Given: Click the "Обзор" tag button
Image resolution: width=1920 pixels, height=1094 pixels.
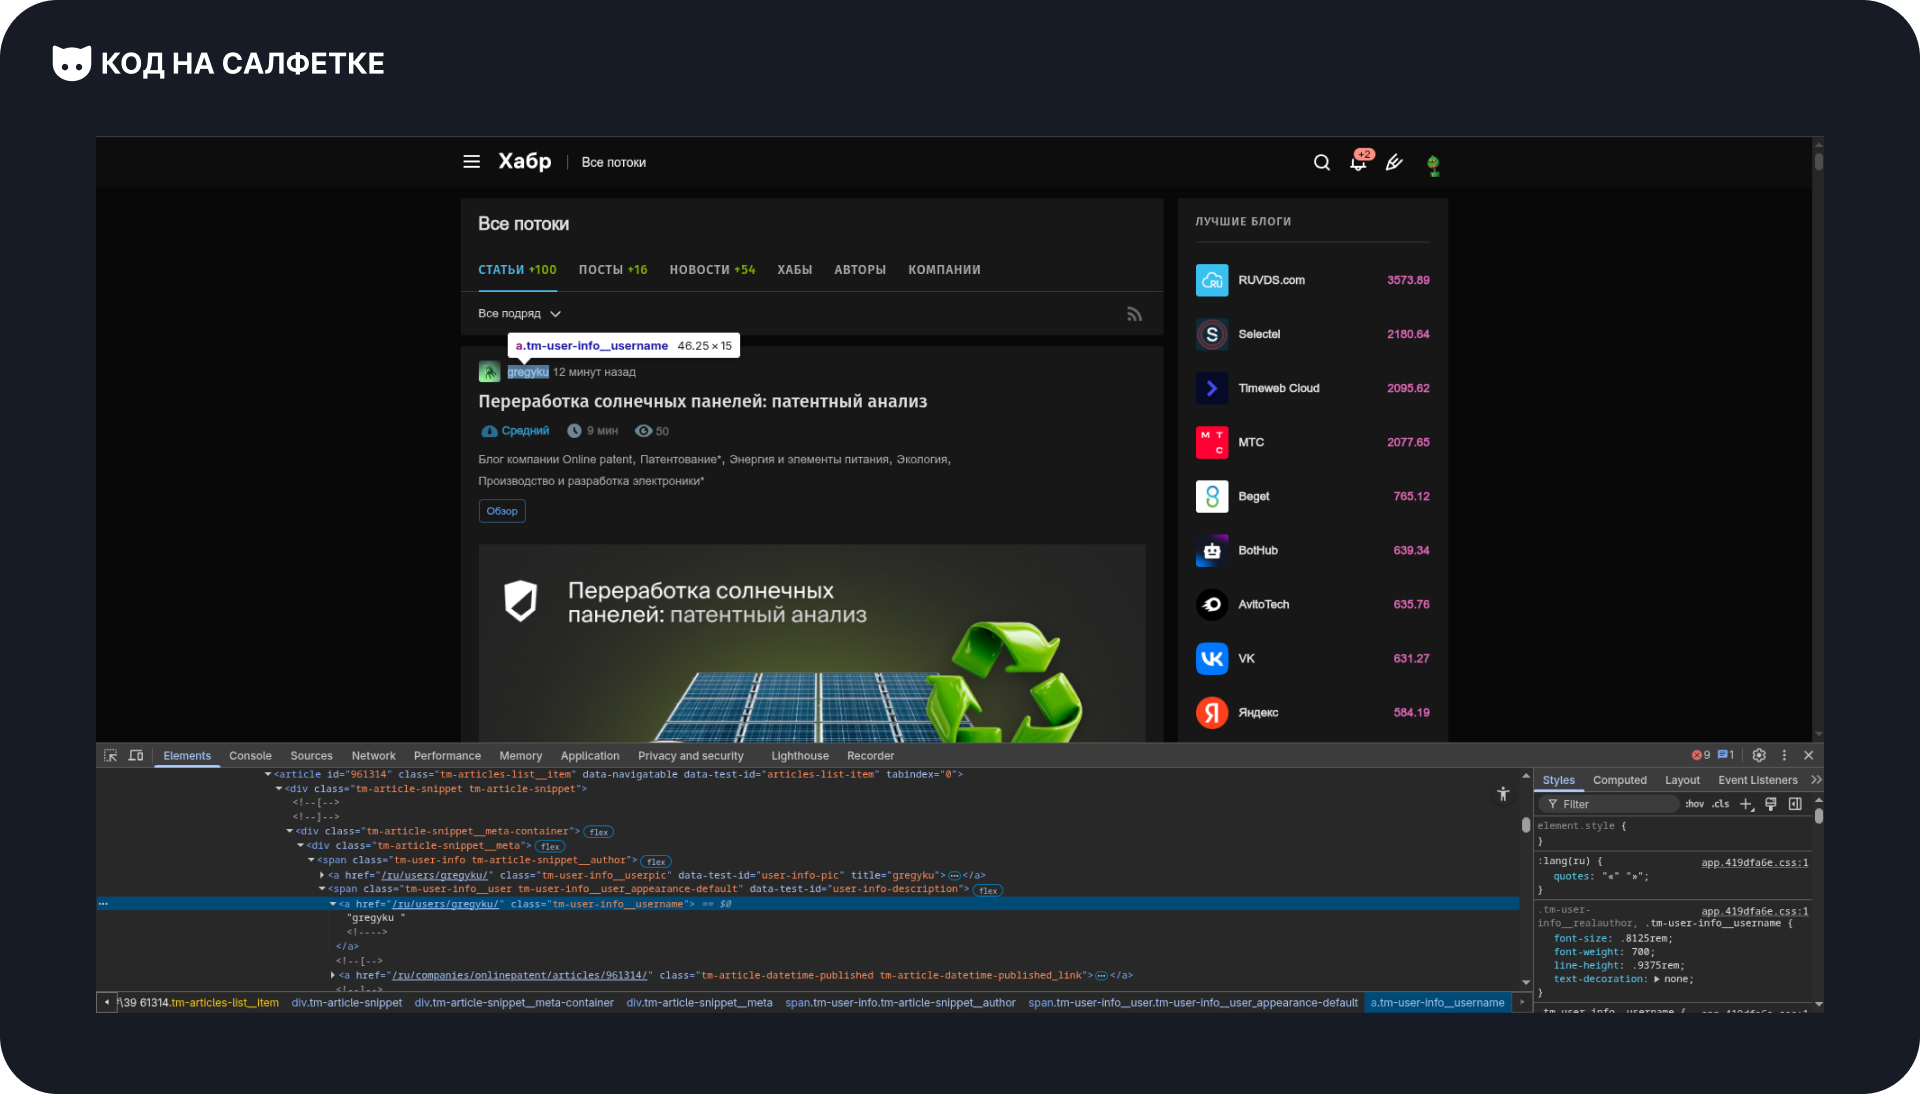Looking at the screenshot, I should click(502, 511).
